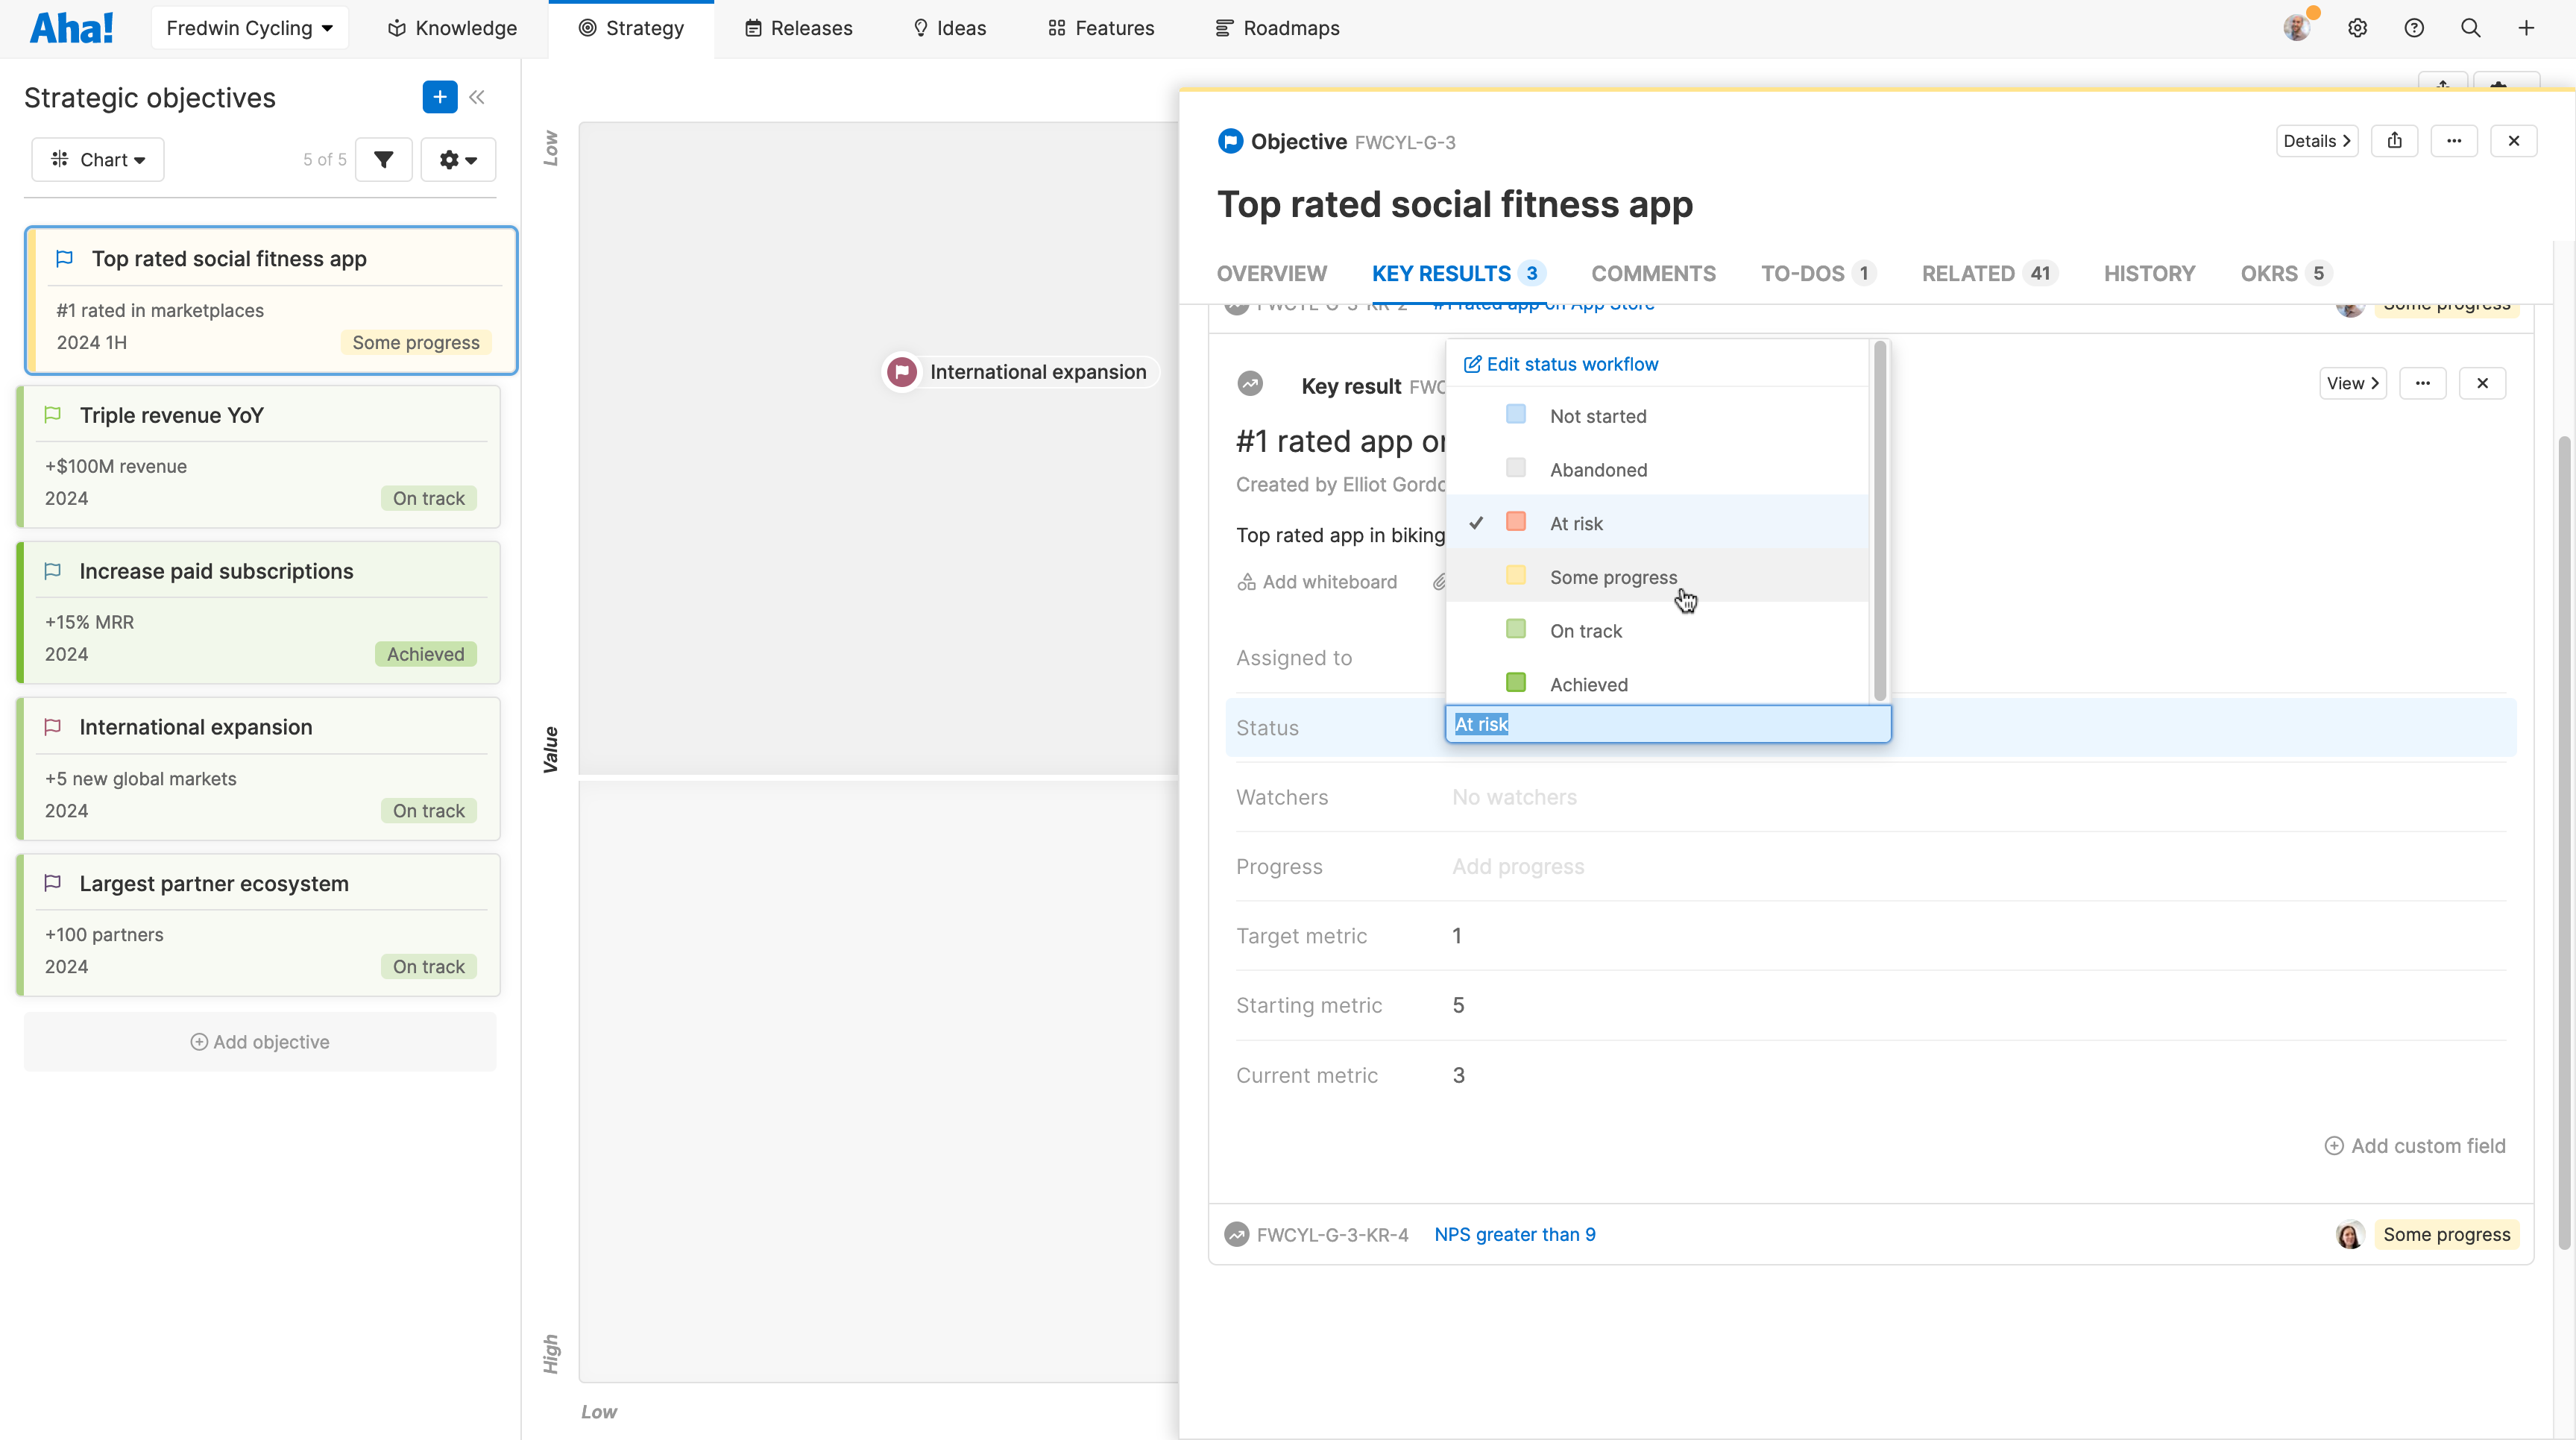2576x1440 pixels.
Task: Collapse the Strategic objectives panel with double-chevron icon
Action: [x=477, y=97]
